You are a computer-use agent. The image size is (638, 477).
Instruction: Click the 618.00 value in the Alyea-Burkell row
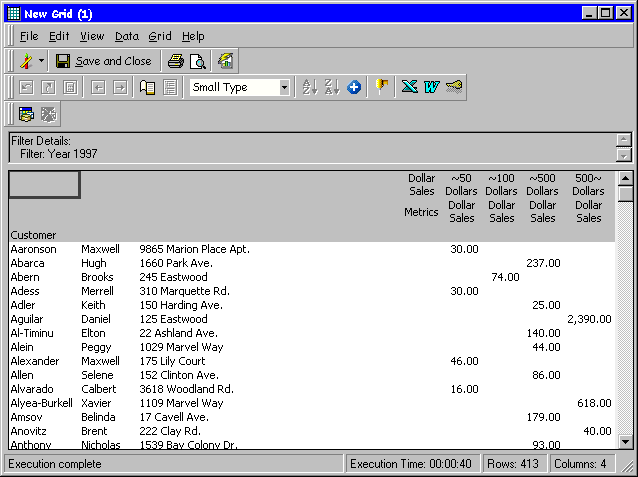point(594,403)
